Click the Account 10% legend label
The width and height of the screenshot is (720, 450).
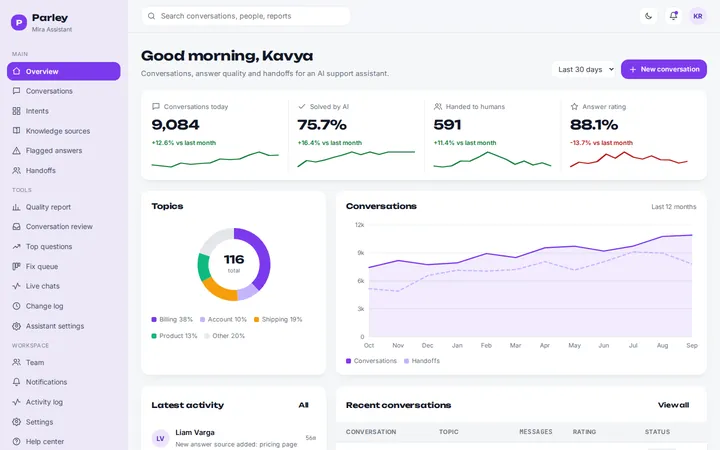pyautogui.click(x=227, y=320)
